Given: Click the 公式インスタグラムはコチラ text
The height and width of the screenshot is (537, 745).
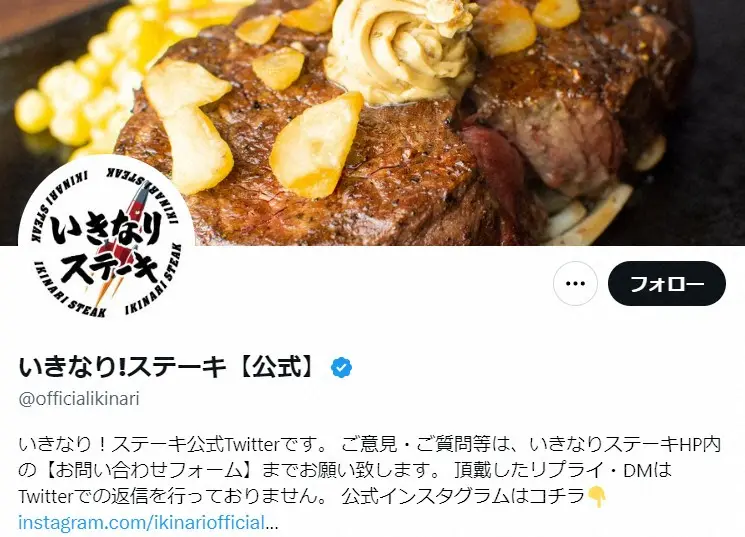Looking at the screenshot, I should click(463, 496).
